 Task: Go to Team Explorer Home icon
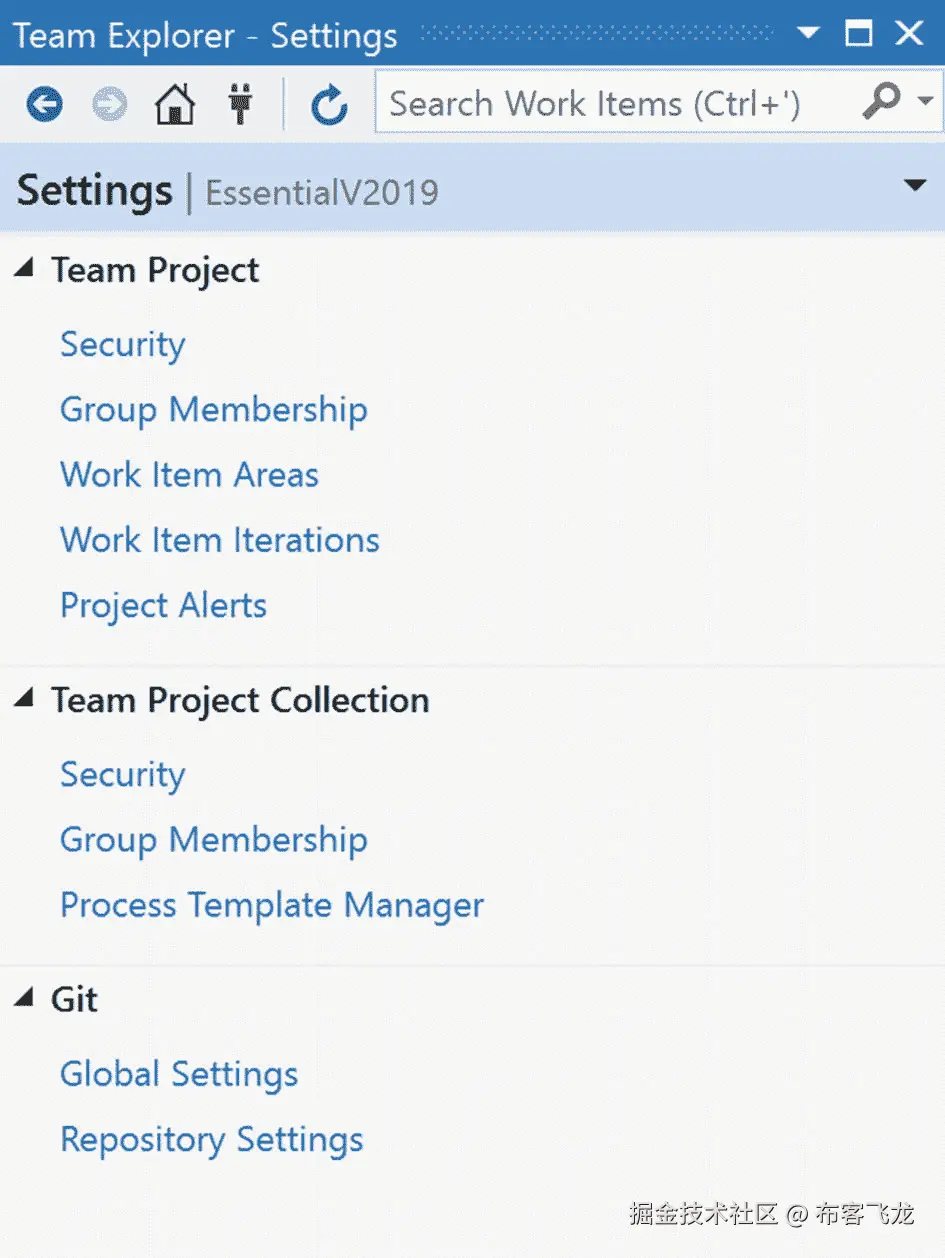tap(174, 104)
